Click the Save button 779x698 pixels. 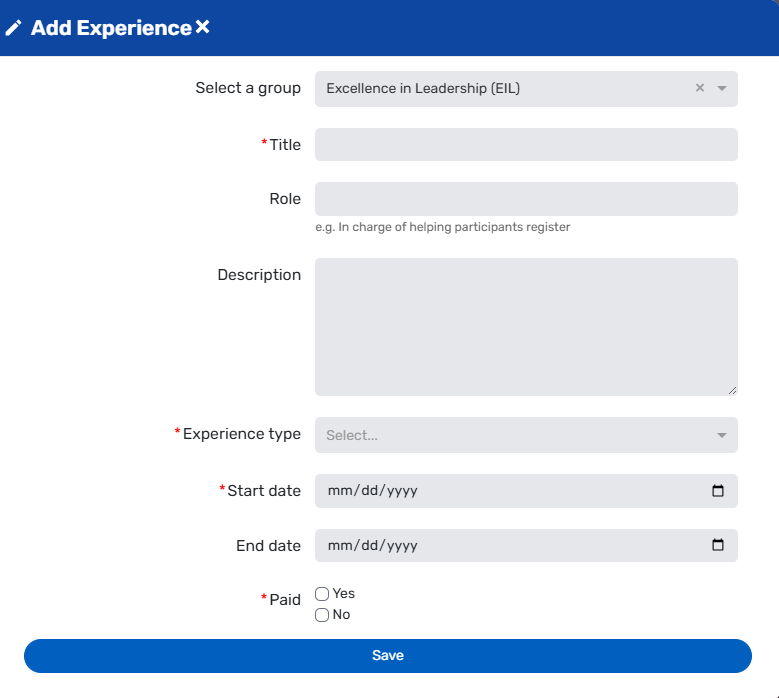pos(388,656)
